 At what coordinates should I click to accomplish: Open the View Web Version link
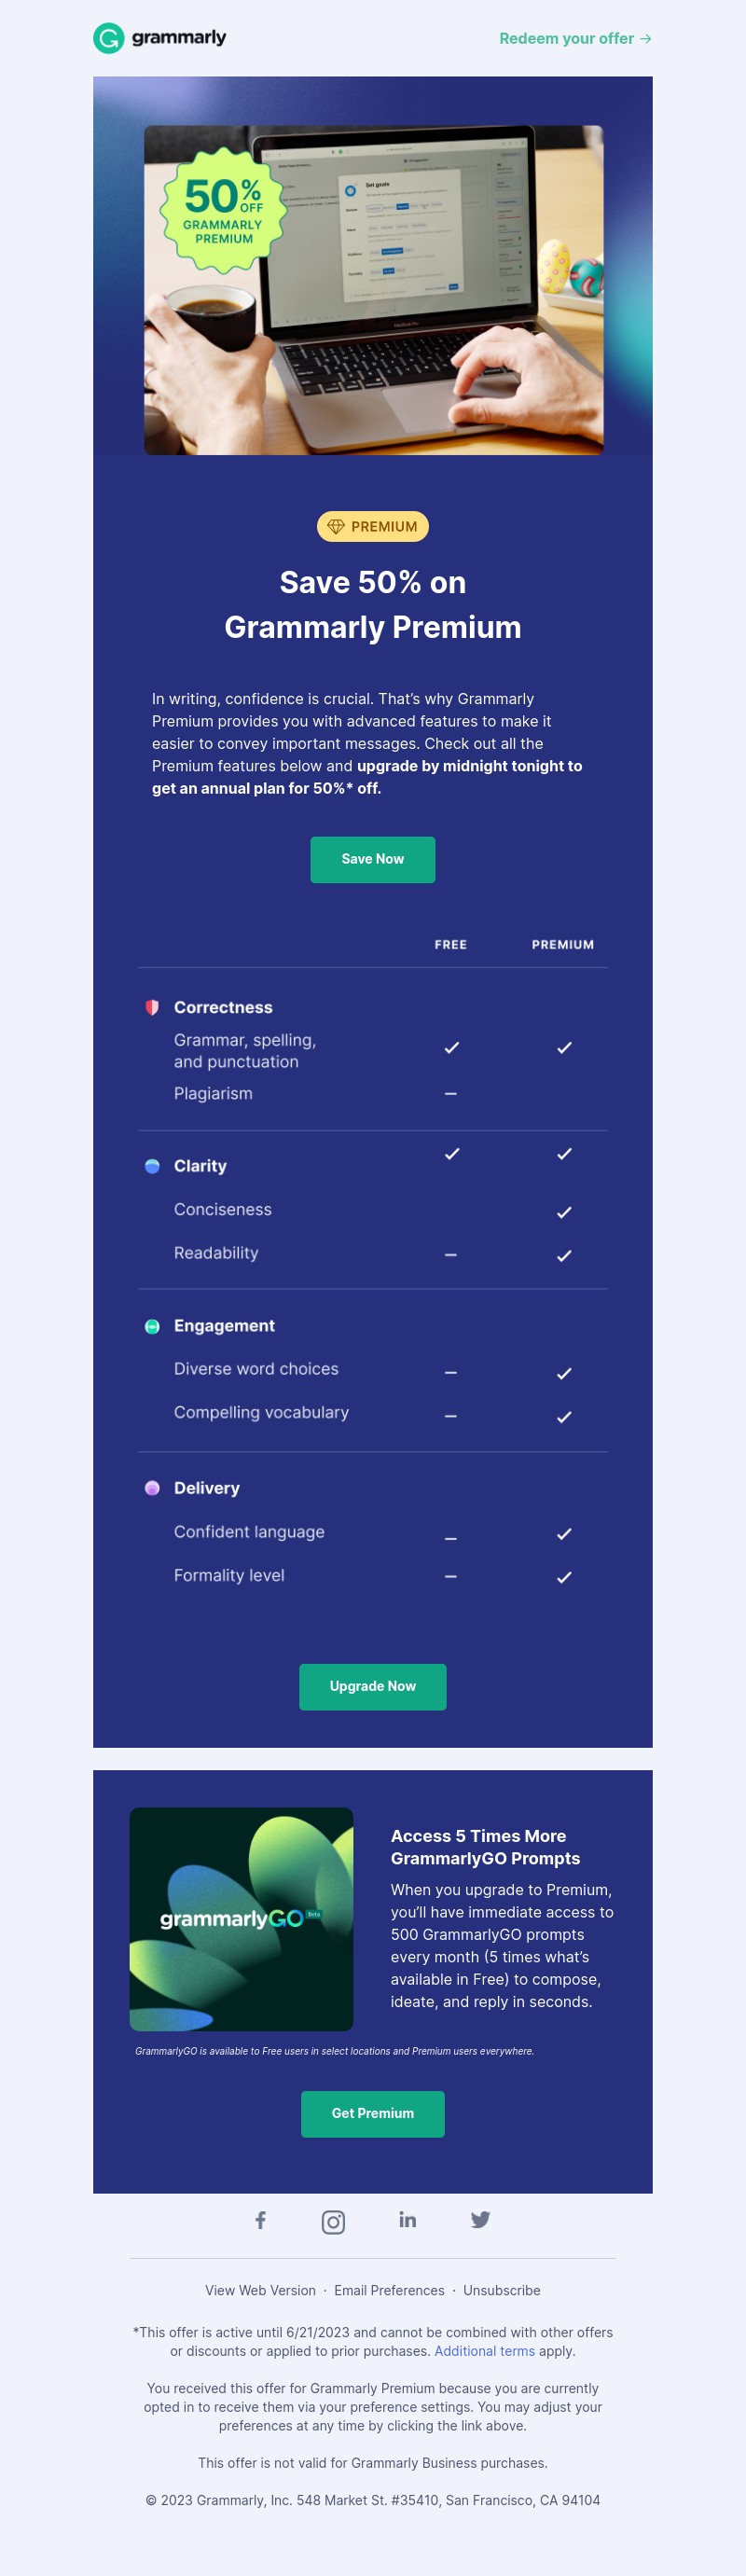point(260,2291)
